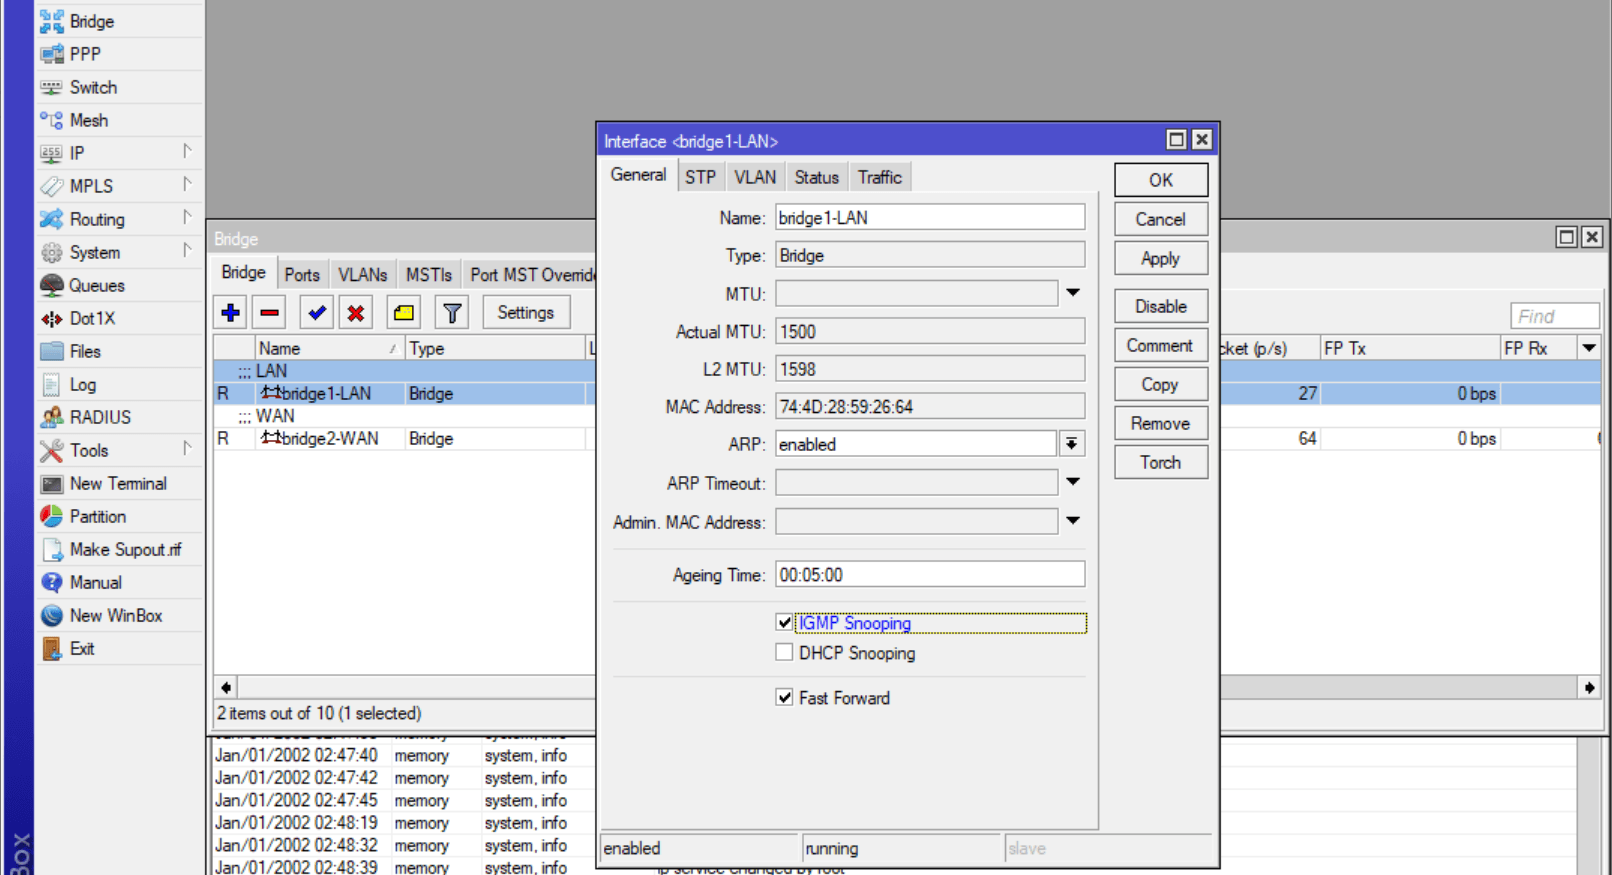The height and width of the screenshot is (875, 1612).
Task: Open the Ports tab in Bridge window
Action: coord(302,274)
